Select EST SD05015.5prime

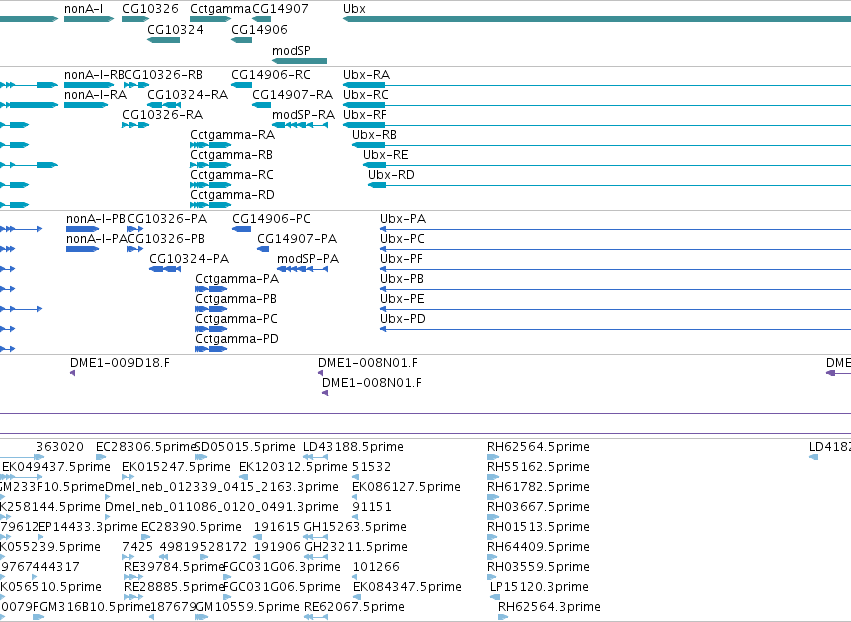(x=245, y=447)
